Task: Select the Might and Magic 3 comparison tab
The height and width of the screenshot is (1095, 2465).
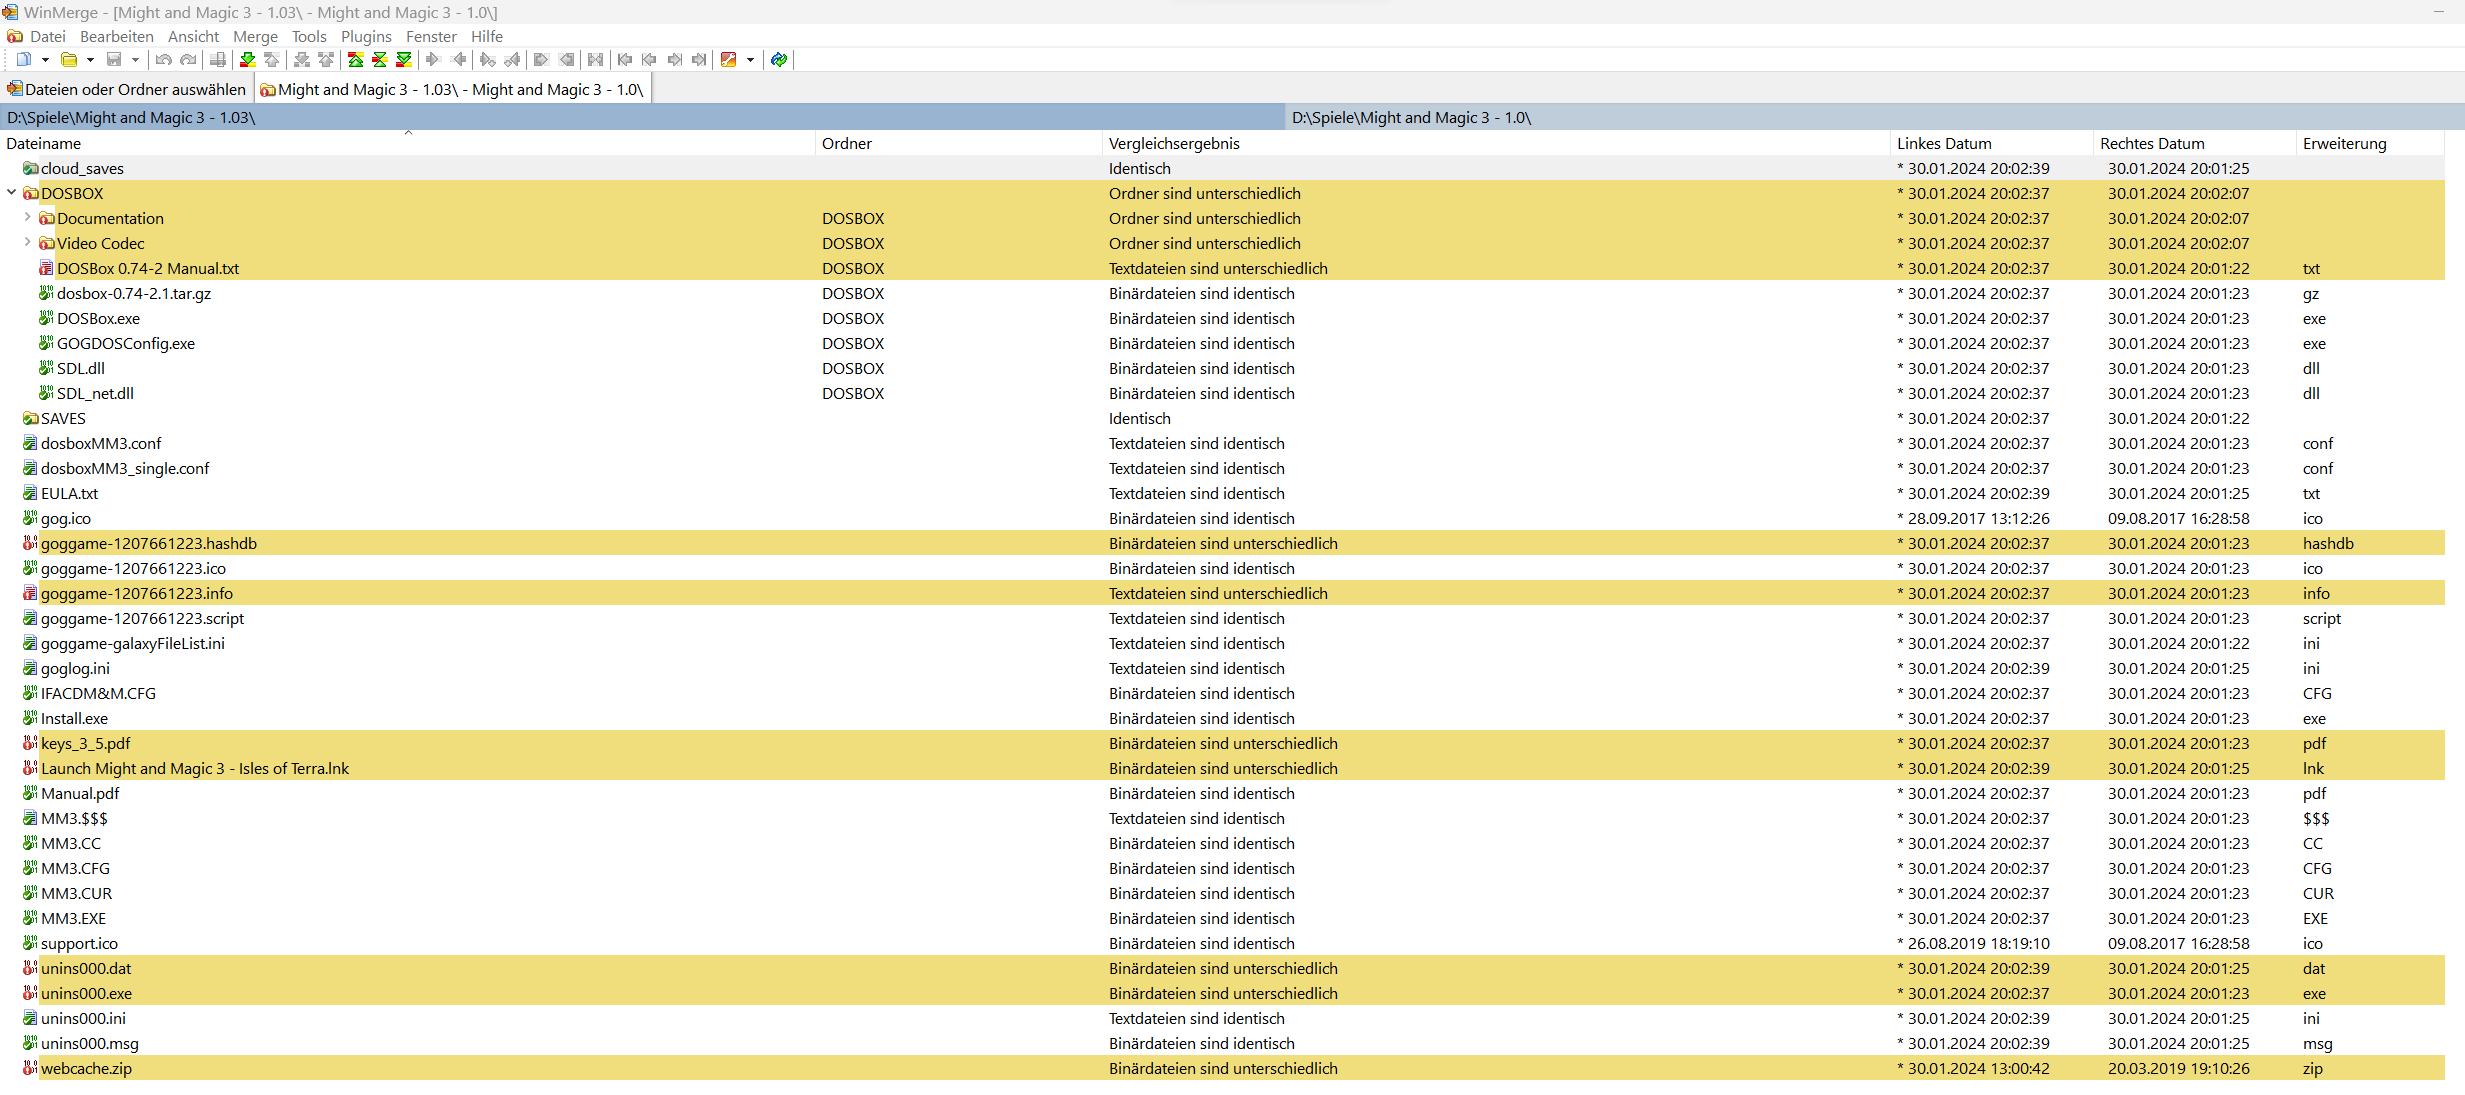Action: (x=452, y=89)
